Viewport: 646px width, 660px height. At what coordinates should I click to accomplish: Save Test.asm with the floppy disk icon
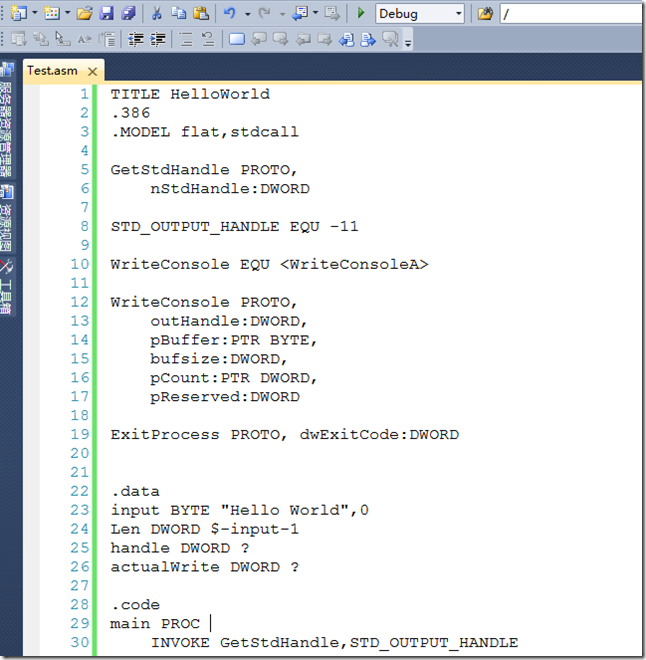pos(106,13)
